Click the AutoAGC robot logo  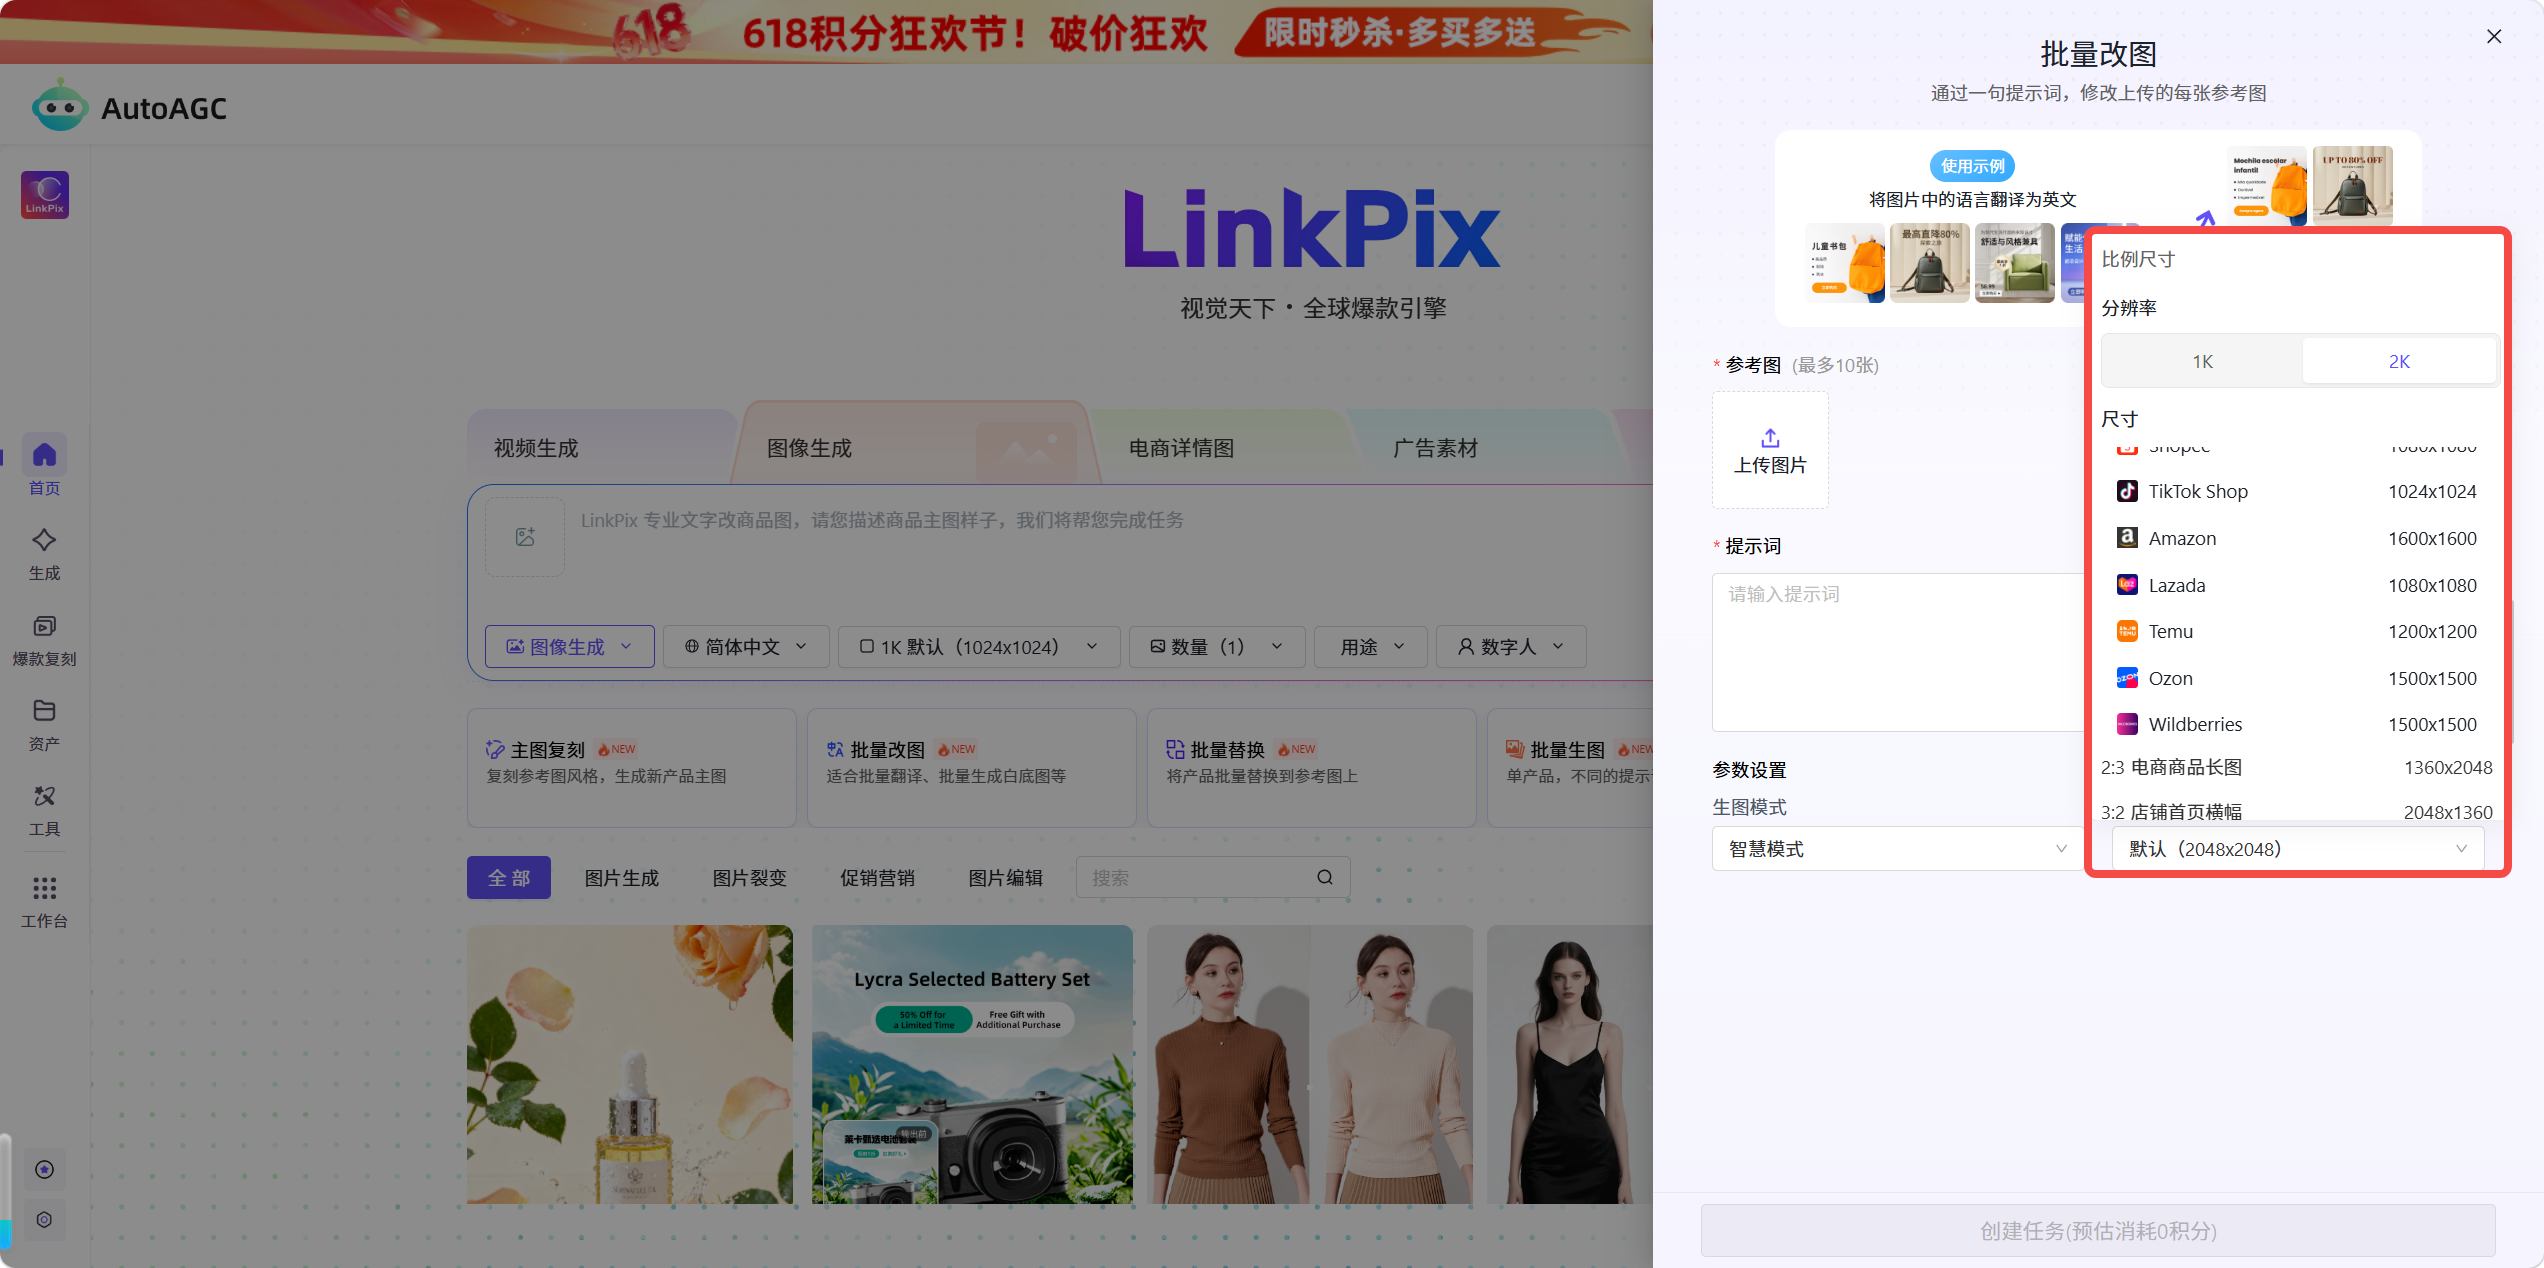click(60, 106)
